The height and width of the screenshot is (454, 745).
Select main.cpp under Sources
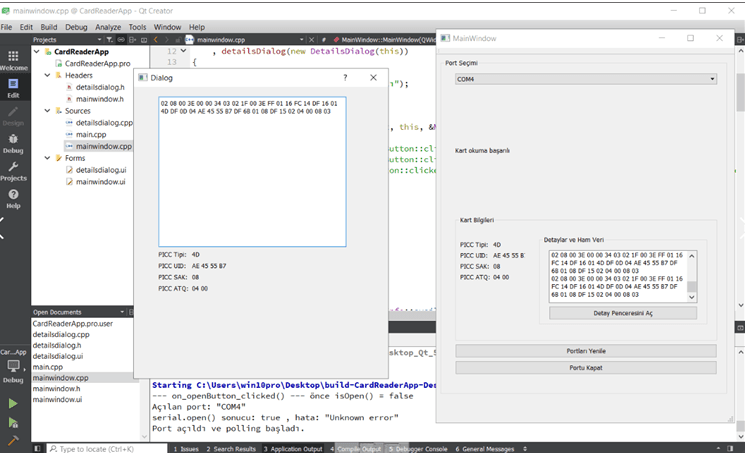click(91, 134)
